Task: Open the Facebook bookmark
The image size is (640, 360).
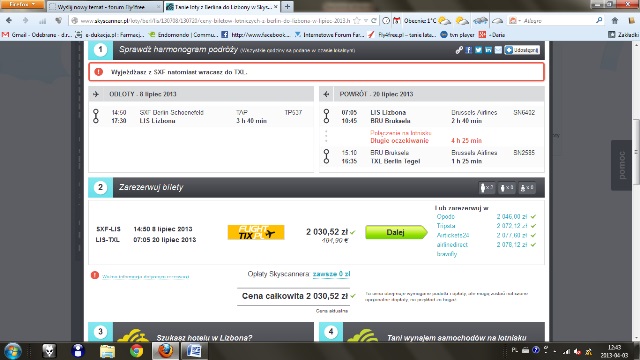Action: (255, 35)
